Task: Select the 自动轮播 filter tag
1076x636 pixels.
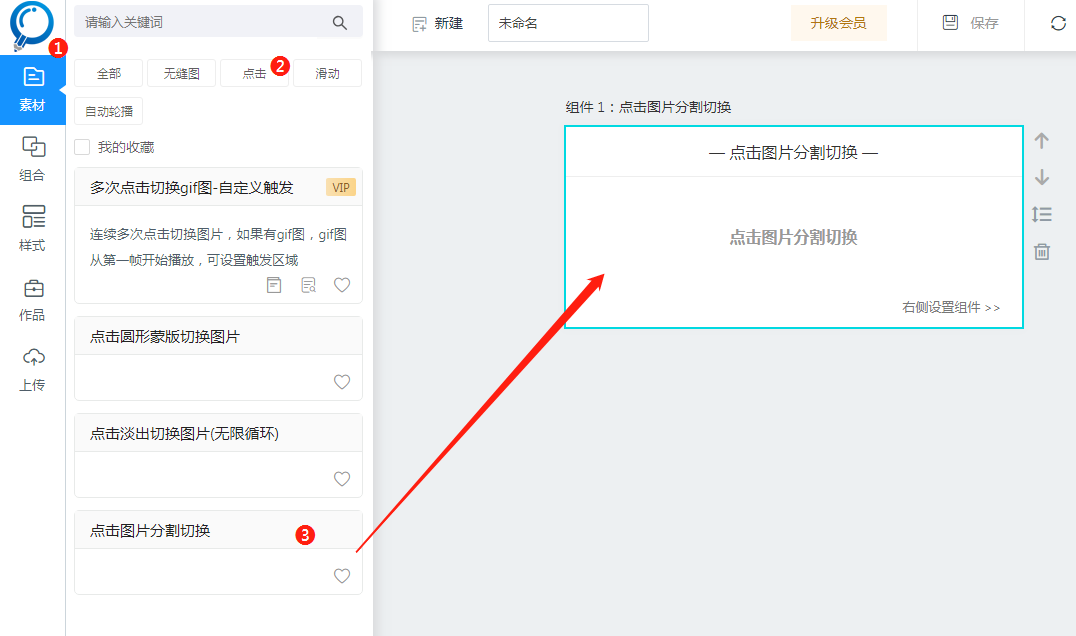Action: (x=108, y=111)
